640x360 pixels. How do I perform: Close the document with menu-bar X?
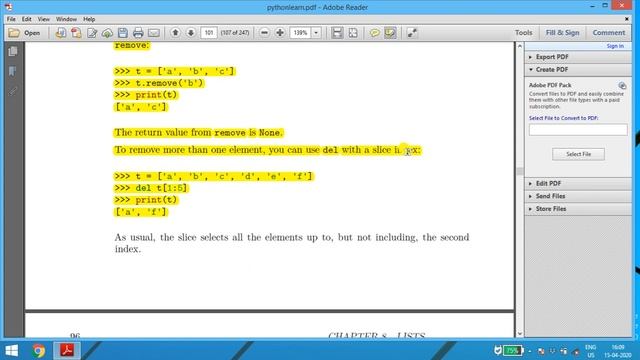click(x=627, y=19)
